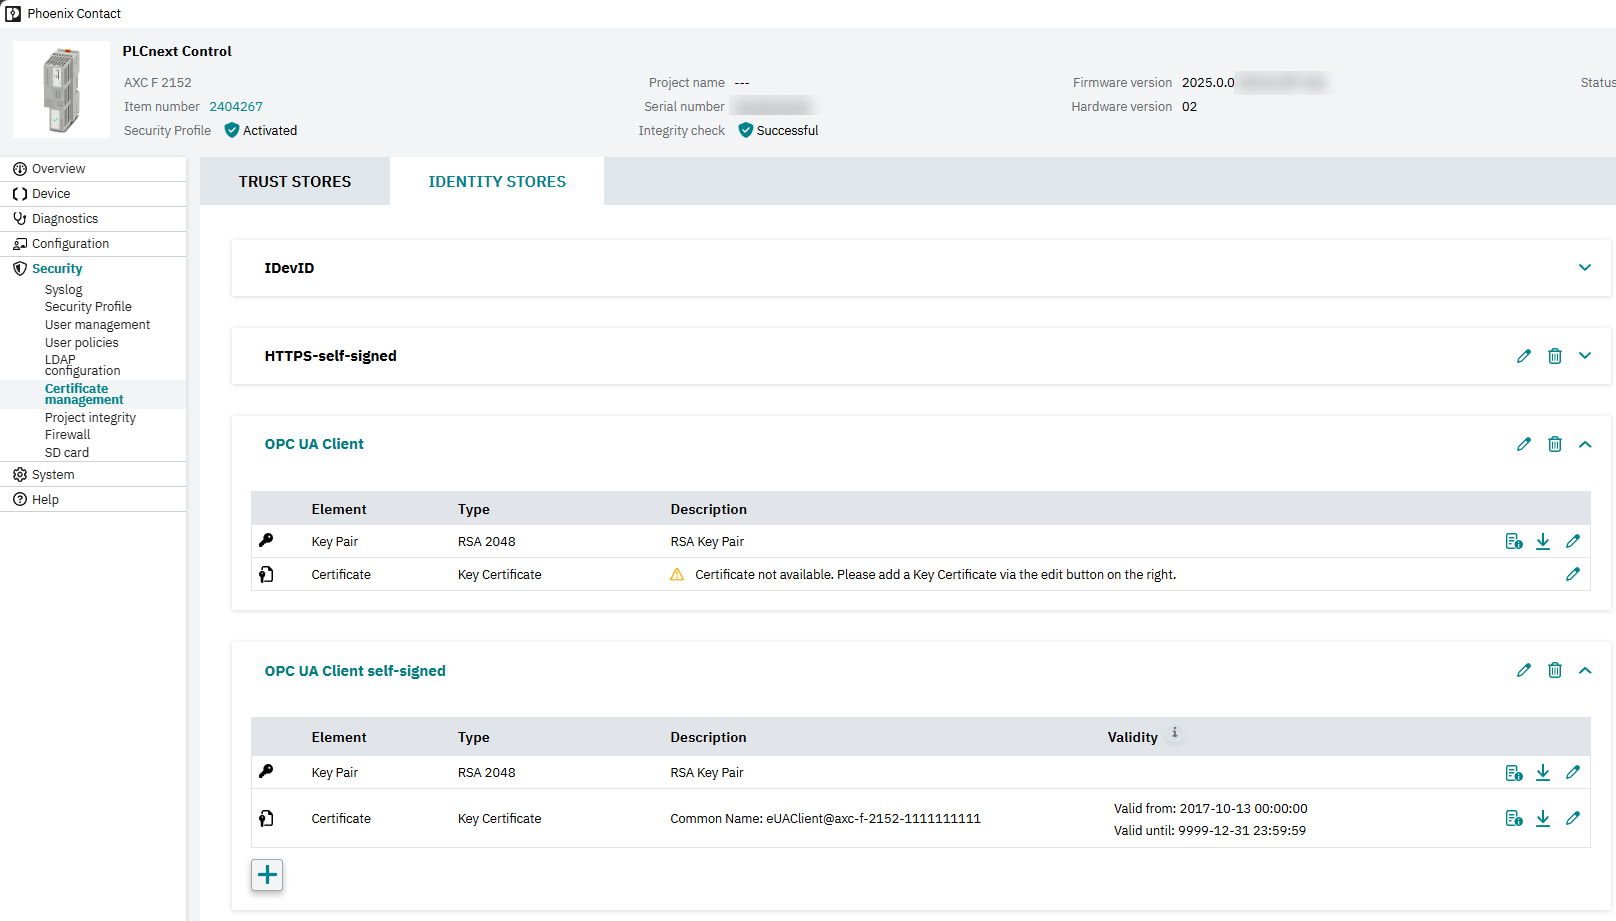Image resolution: width=1616 pixels, height=921 pixels.
Task: Show details of self-signed Key Pair
Action: [x=1514, y=772]
